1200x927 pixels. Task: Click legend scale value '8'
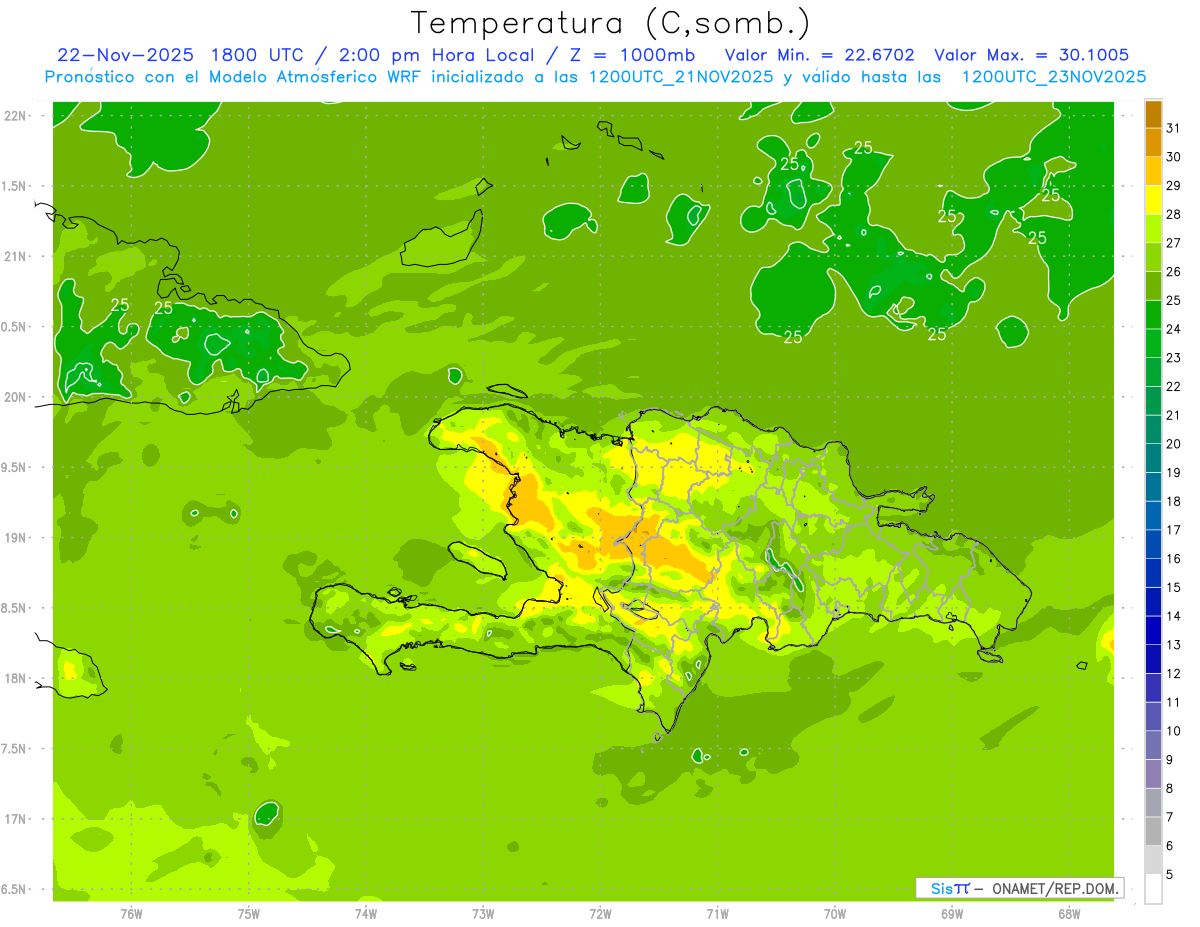point(1170,789)
